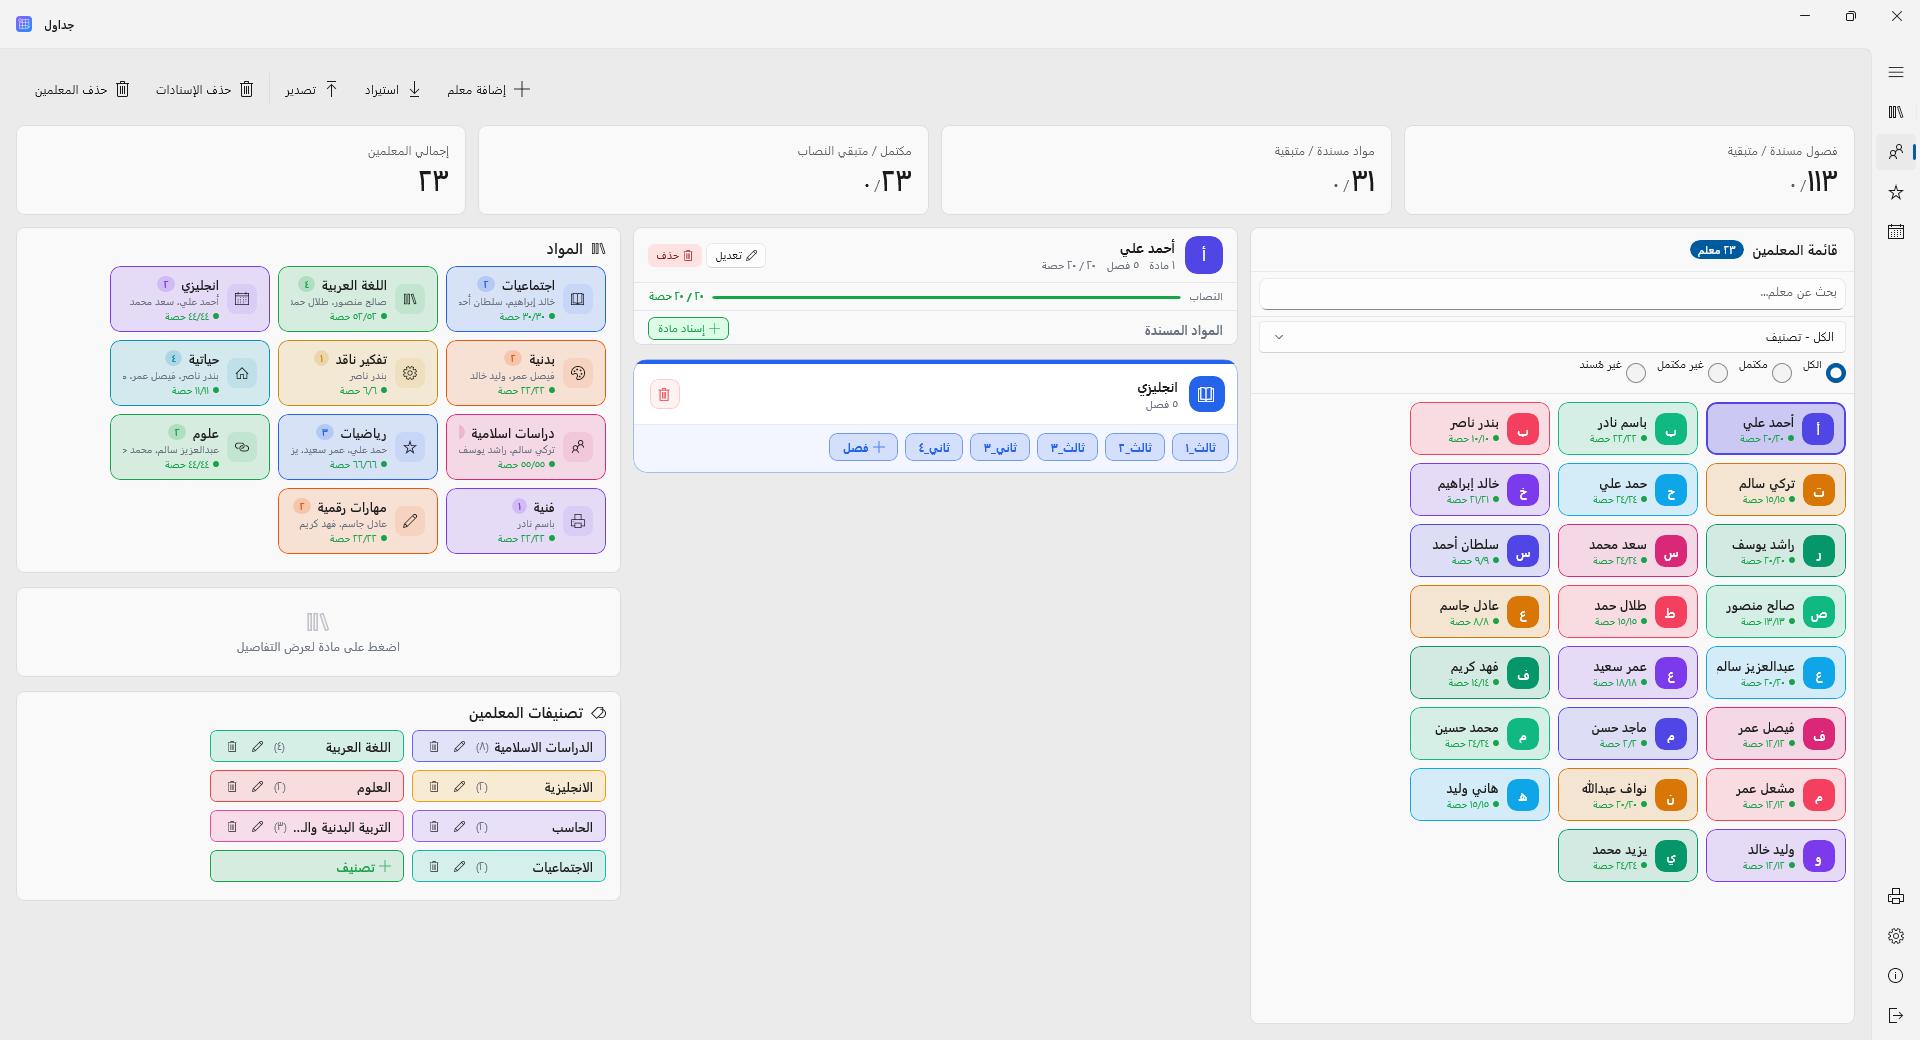Click the النصاب green progress bar
Image resolution: width=1920 pixels, height=1040 pixels.
click(x=945, y=297)
